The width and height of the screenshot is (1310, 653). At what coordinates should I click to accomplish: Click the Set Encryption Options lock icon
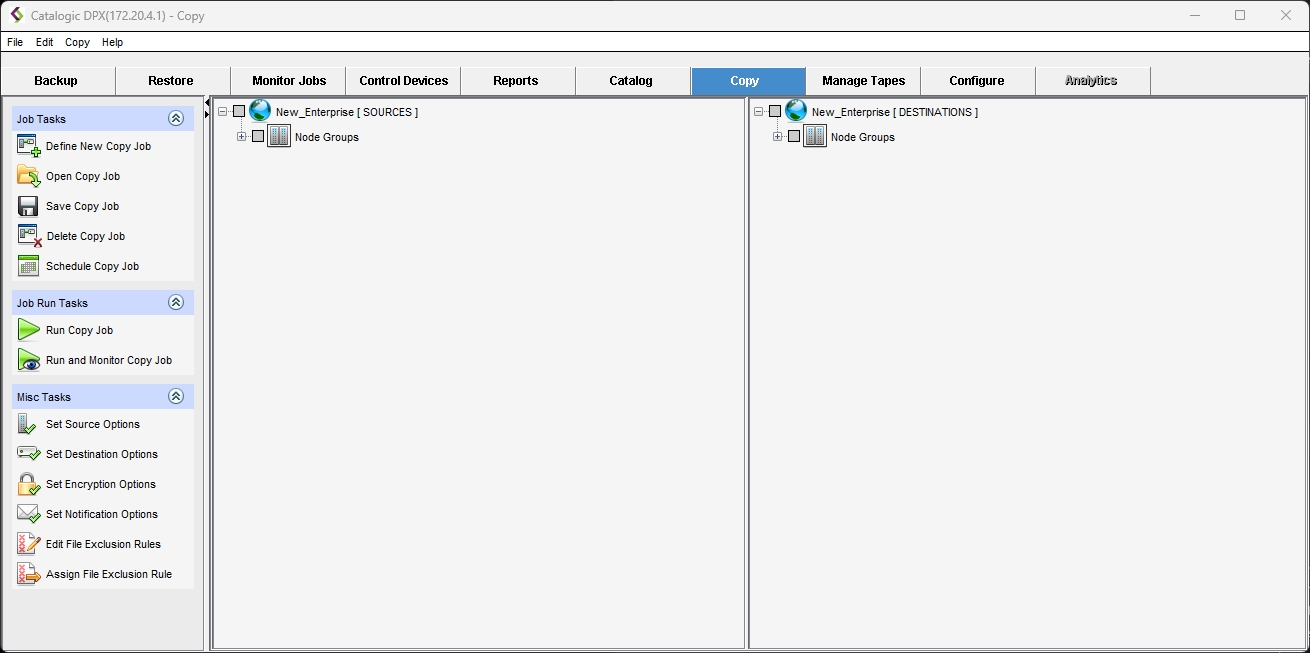tap(28, 484)
